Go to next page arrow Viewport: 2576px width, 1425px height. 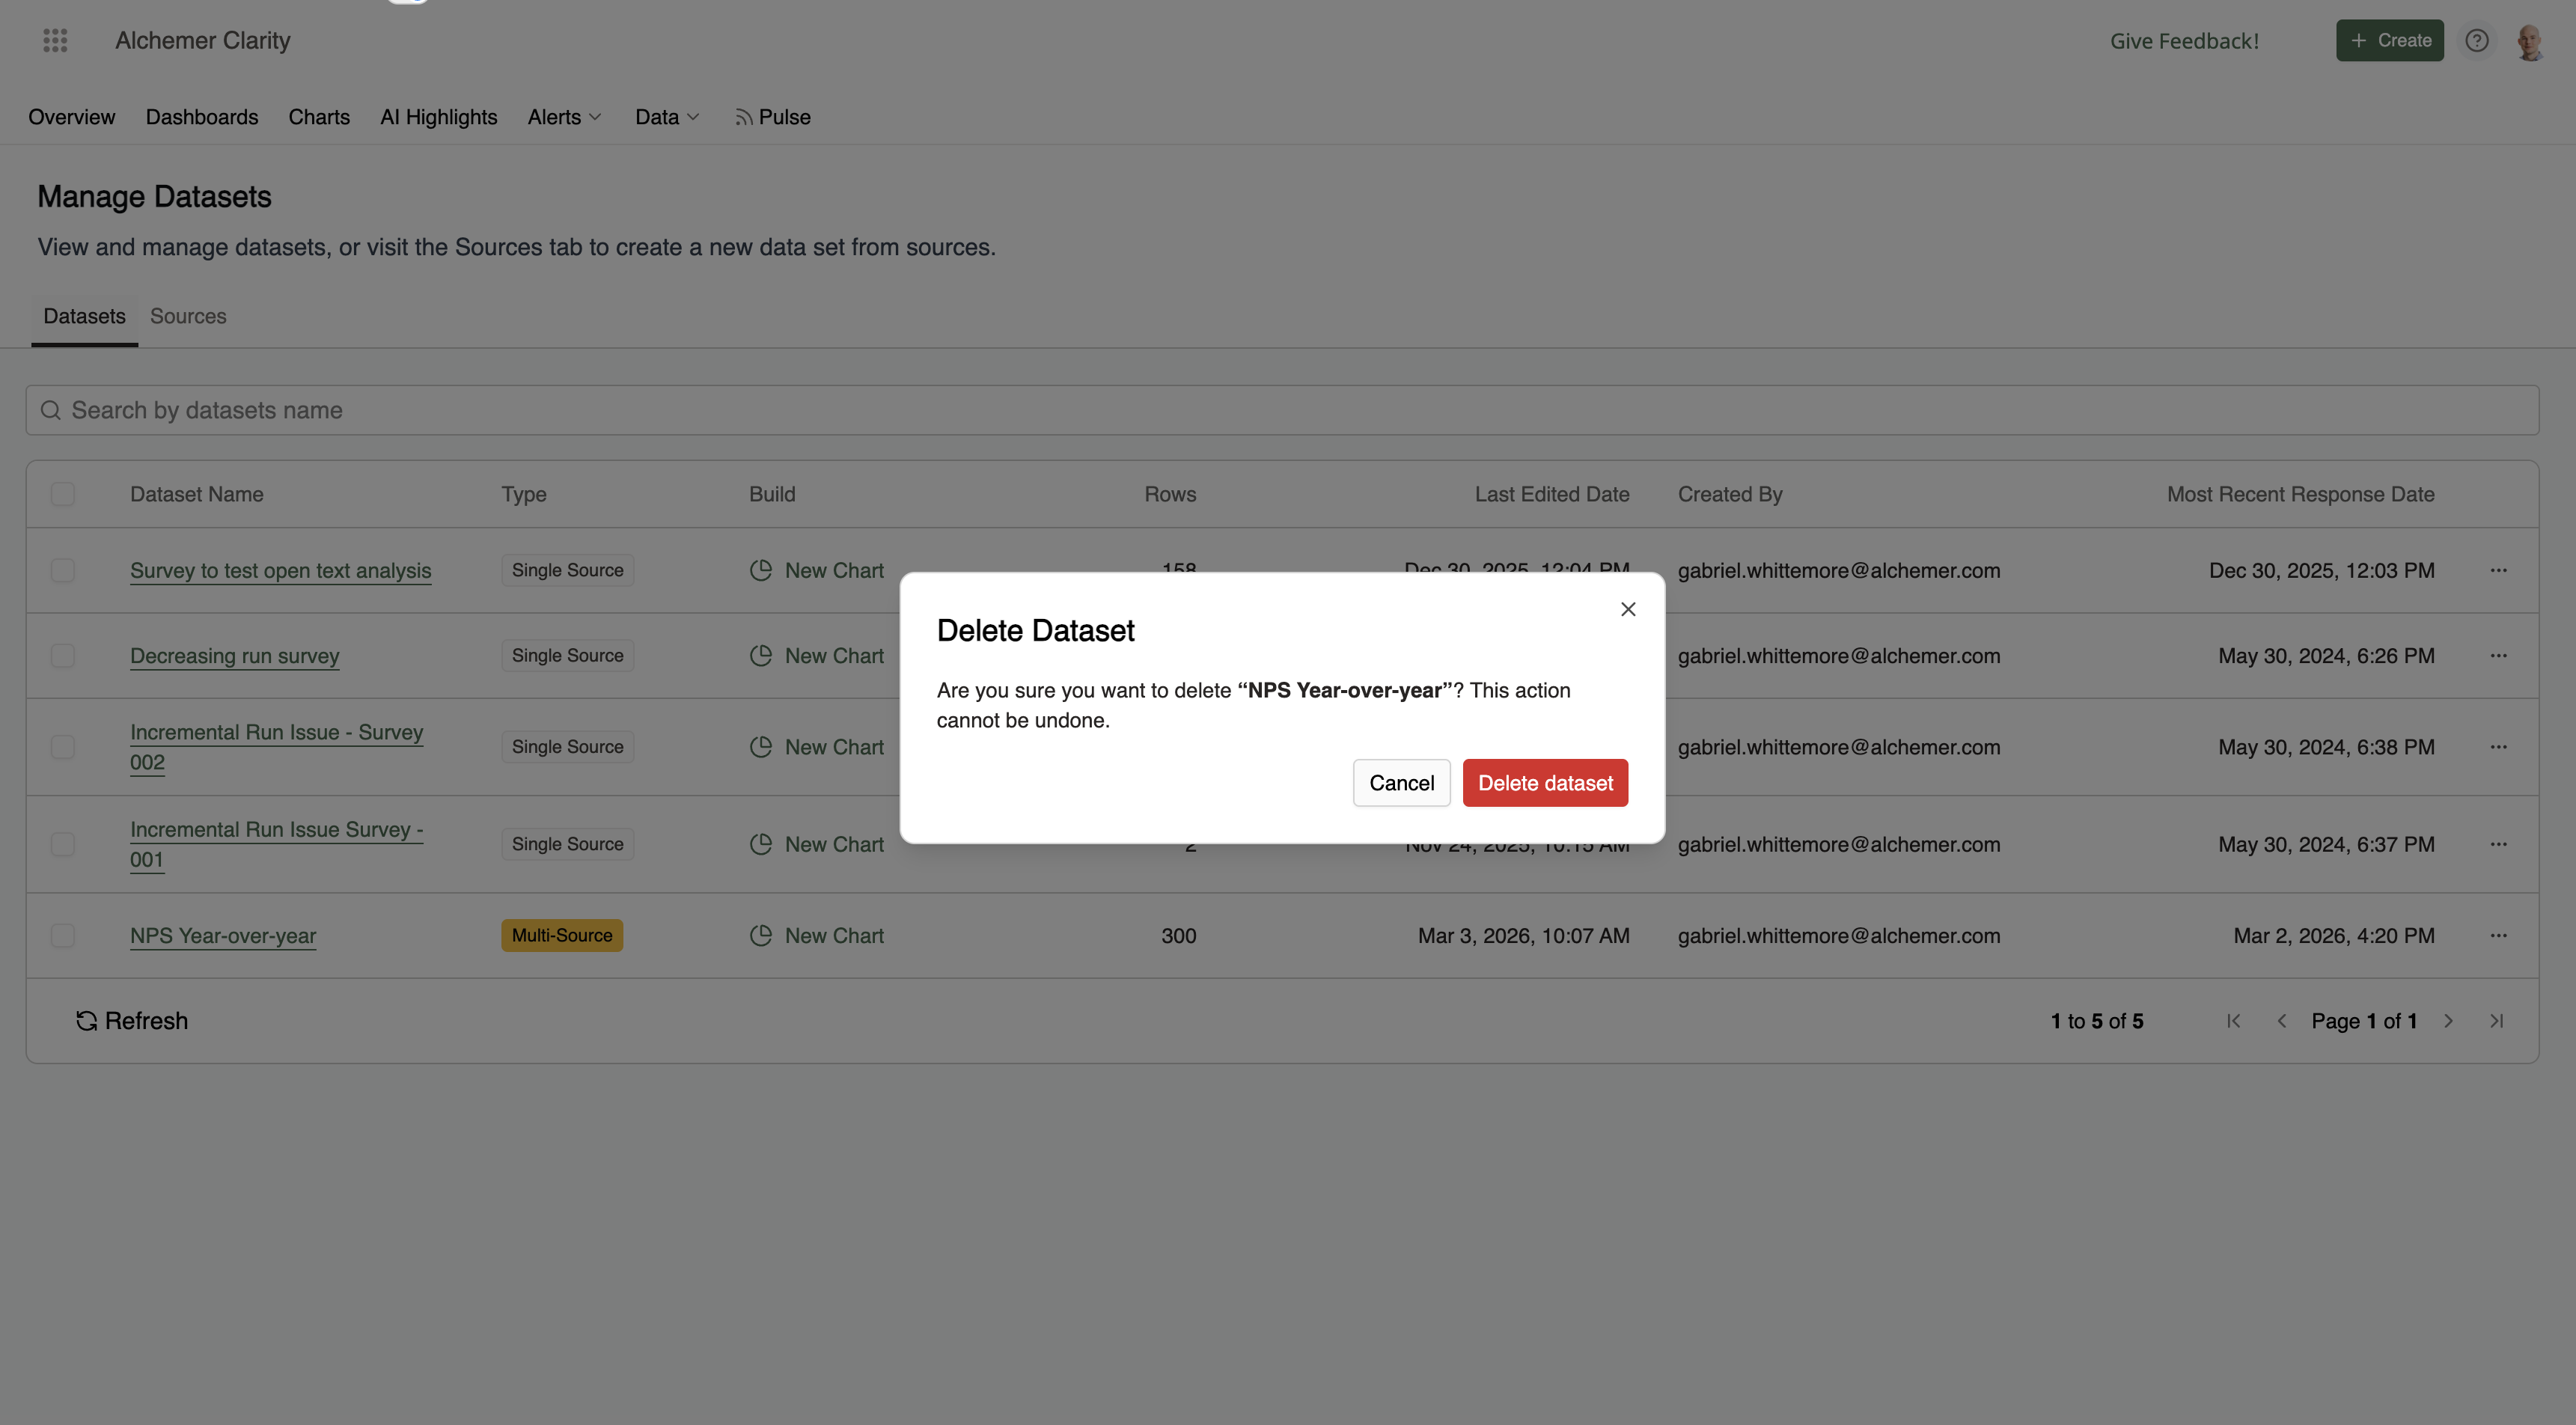2448,1020
